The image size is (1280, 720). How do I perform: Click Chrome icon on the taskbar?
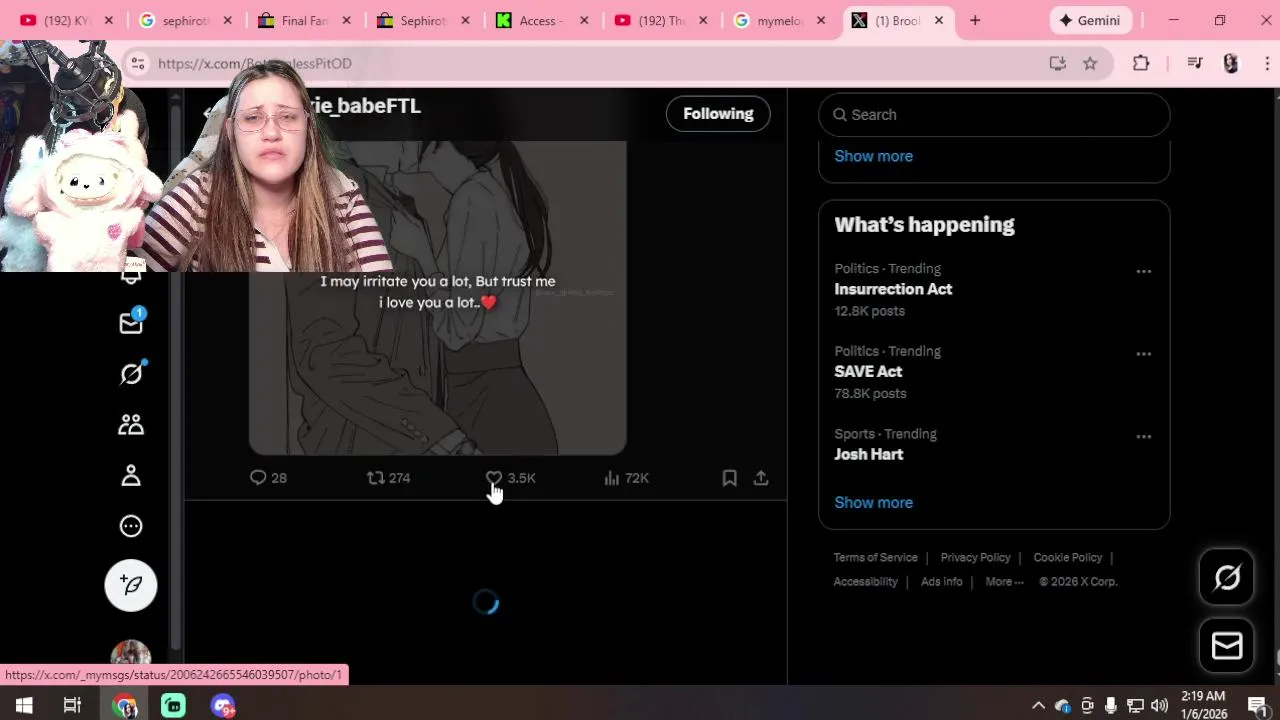click(x=124, y=706)
